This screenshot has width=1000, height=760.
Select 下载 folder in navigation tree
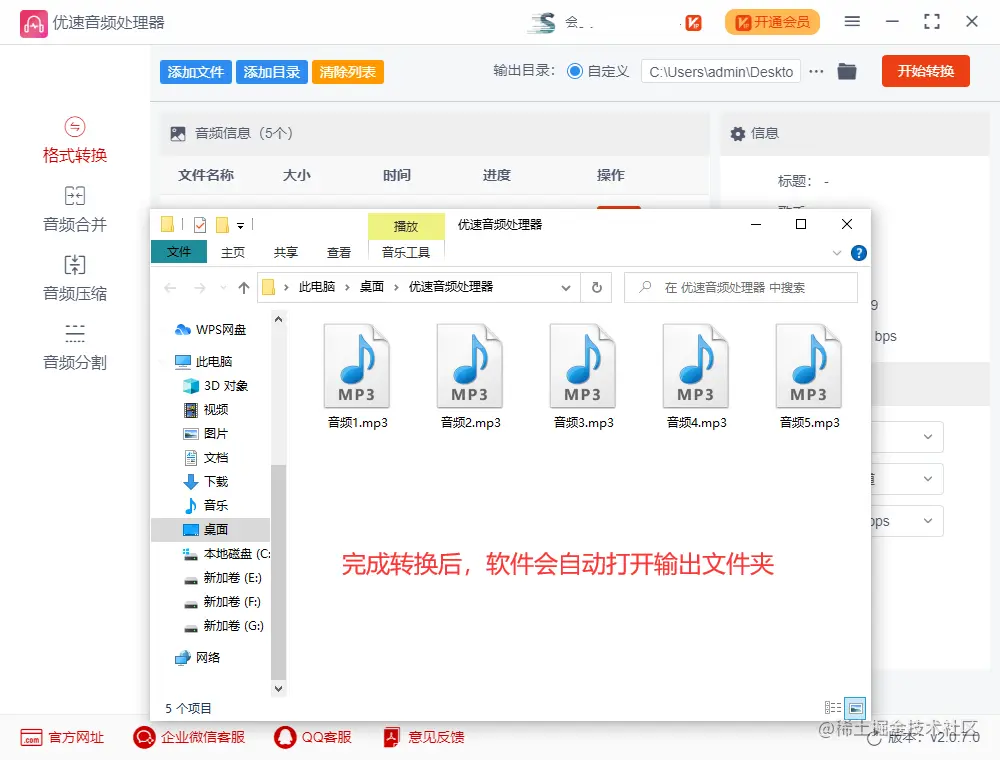(206, 481)
